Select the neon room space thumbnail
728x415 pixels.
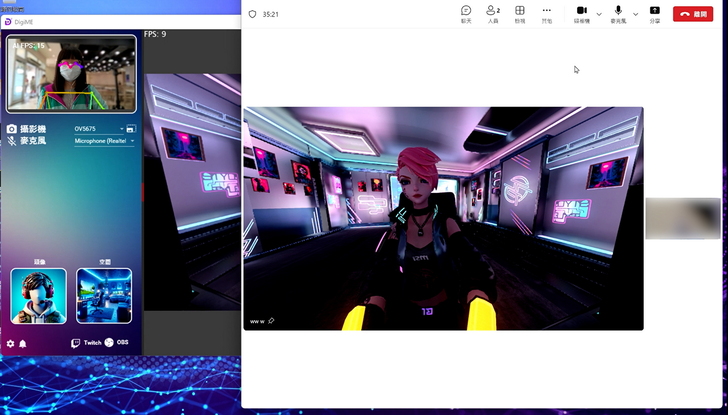click(x=104, y=296)
